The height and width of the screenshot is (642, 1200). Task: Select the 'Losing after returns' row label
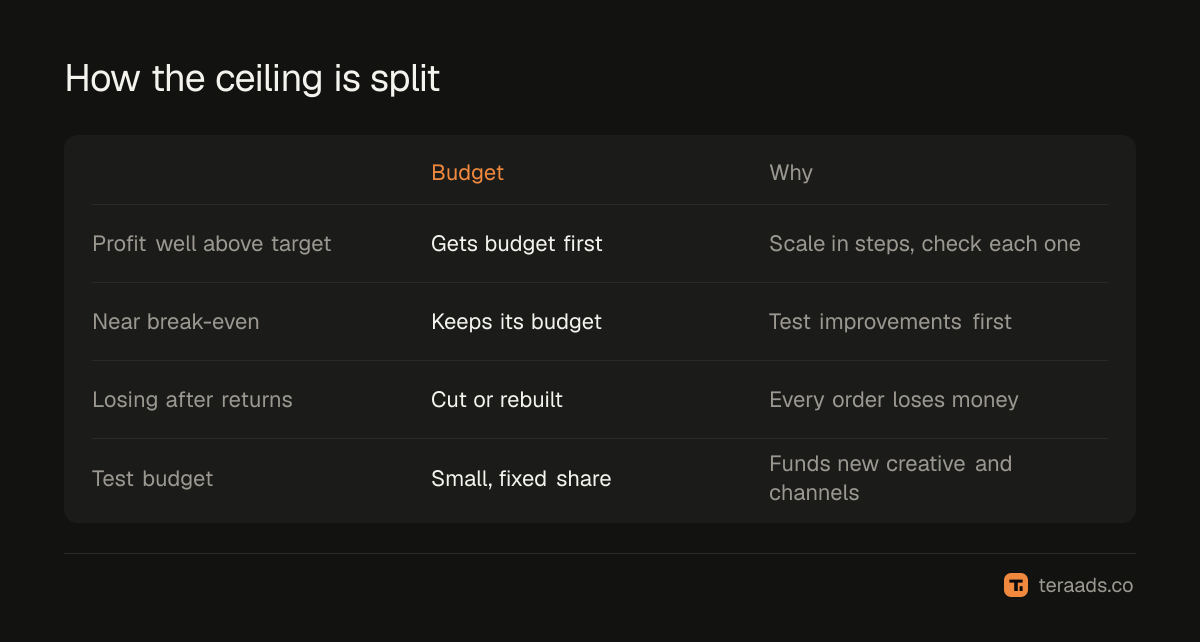point(192,399)
